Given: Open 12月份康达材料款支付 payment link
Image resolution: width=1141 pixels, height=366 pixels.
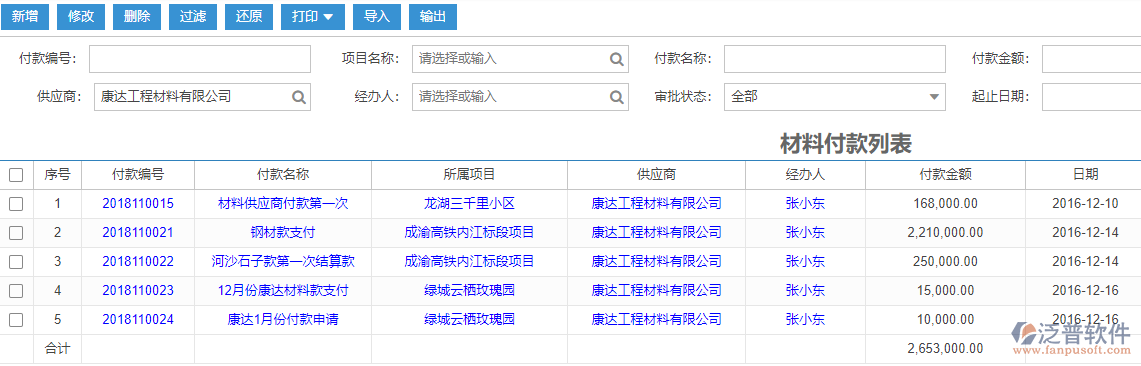Looking at the screenshot, I should [283, 291].
